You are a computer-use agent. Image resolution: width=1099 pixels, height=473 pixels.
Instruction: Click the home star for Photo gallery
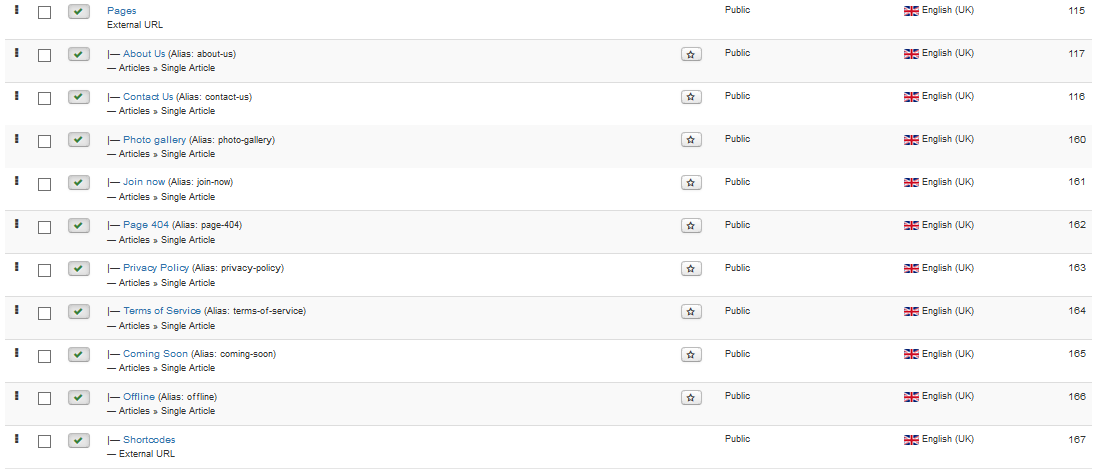pos(690,140)
